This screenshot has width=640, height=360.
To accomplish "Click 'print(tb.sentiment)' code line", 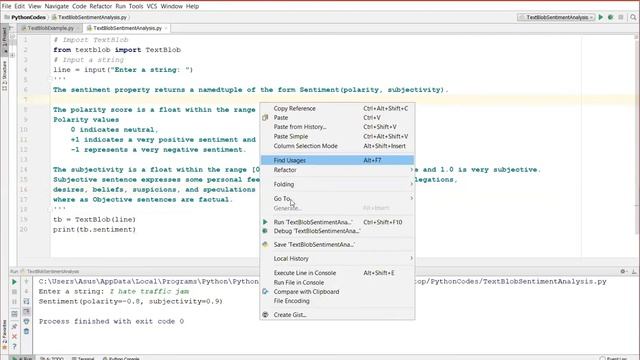I will [94, 229].
